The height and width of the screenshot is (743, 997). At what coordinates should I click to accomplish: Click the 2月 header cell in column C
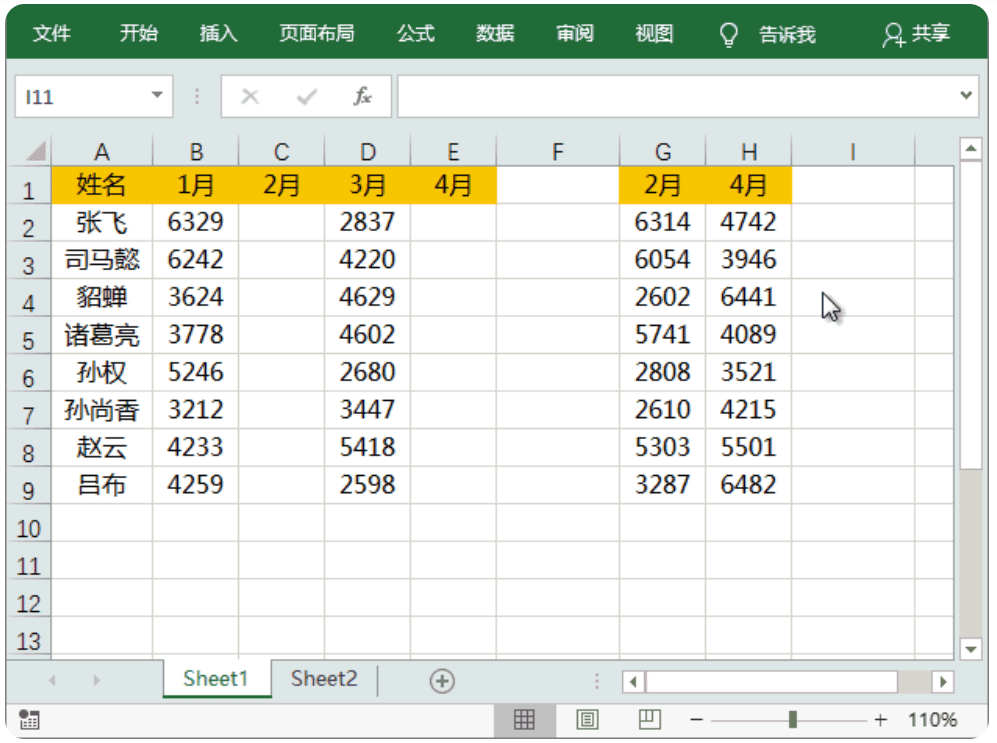pyautogui.click(x=282, y=185)
